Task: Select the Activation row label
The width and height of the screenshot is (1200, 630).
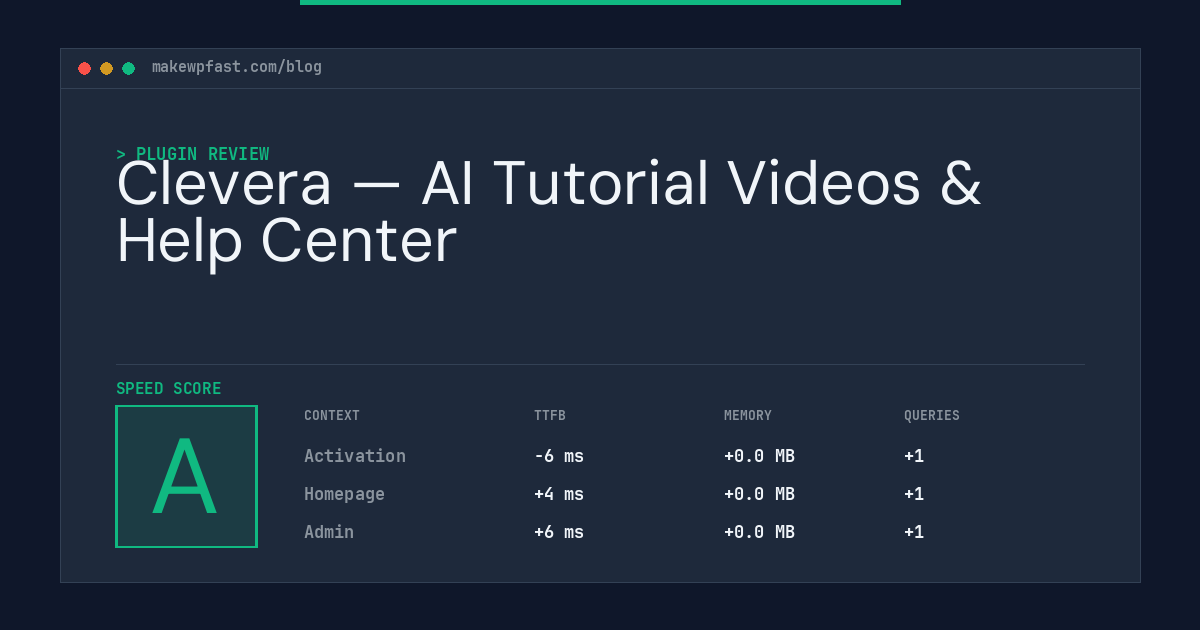Action: pos(355,456)
